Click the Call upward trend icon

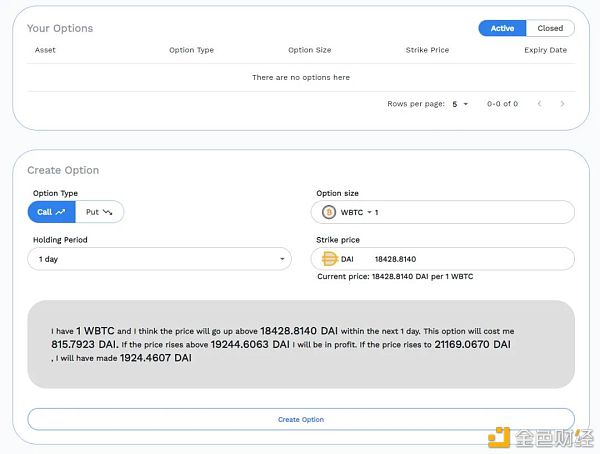coord(60,212)
